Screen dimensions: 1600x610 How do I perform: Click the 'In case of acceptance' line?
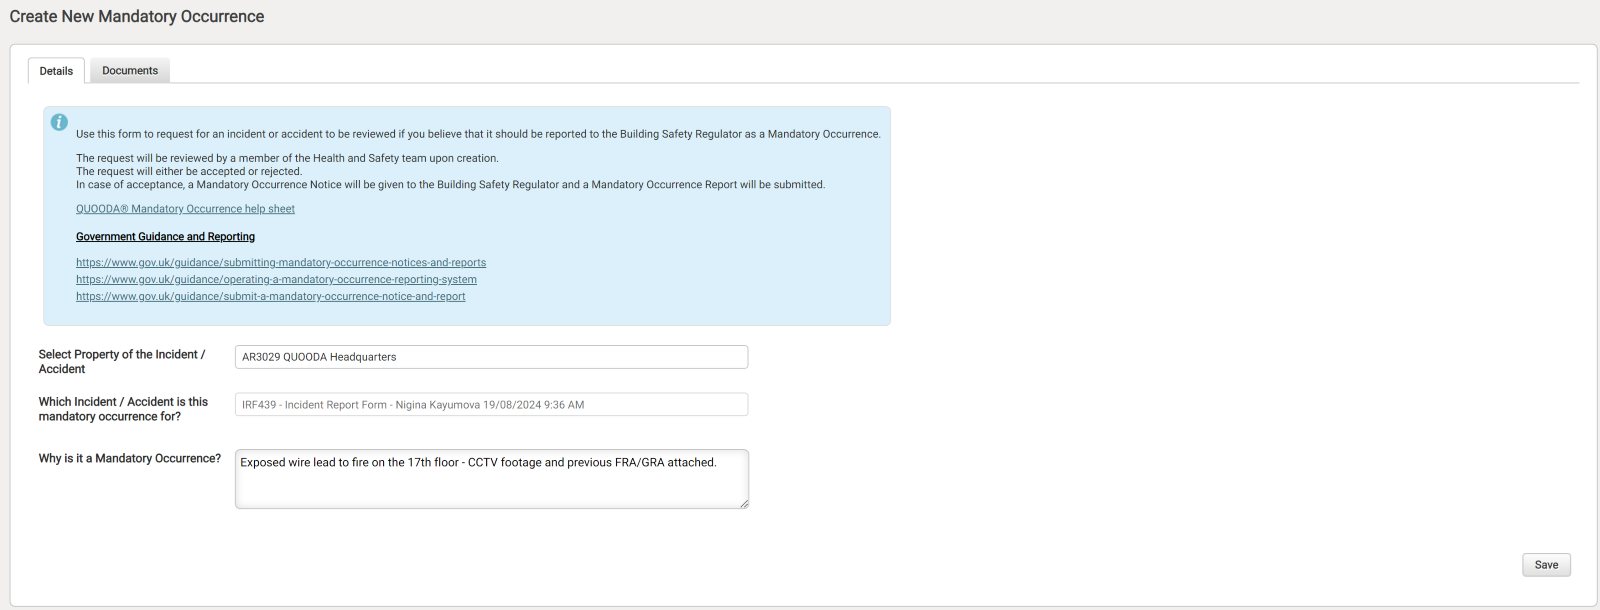tap(450, 185)
